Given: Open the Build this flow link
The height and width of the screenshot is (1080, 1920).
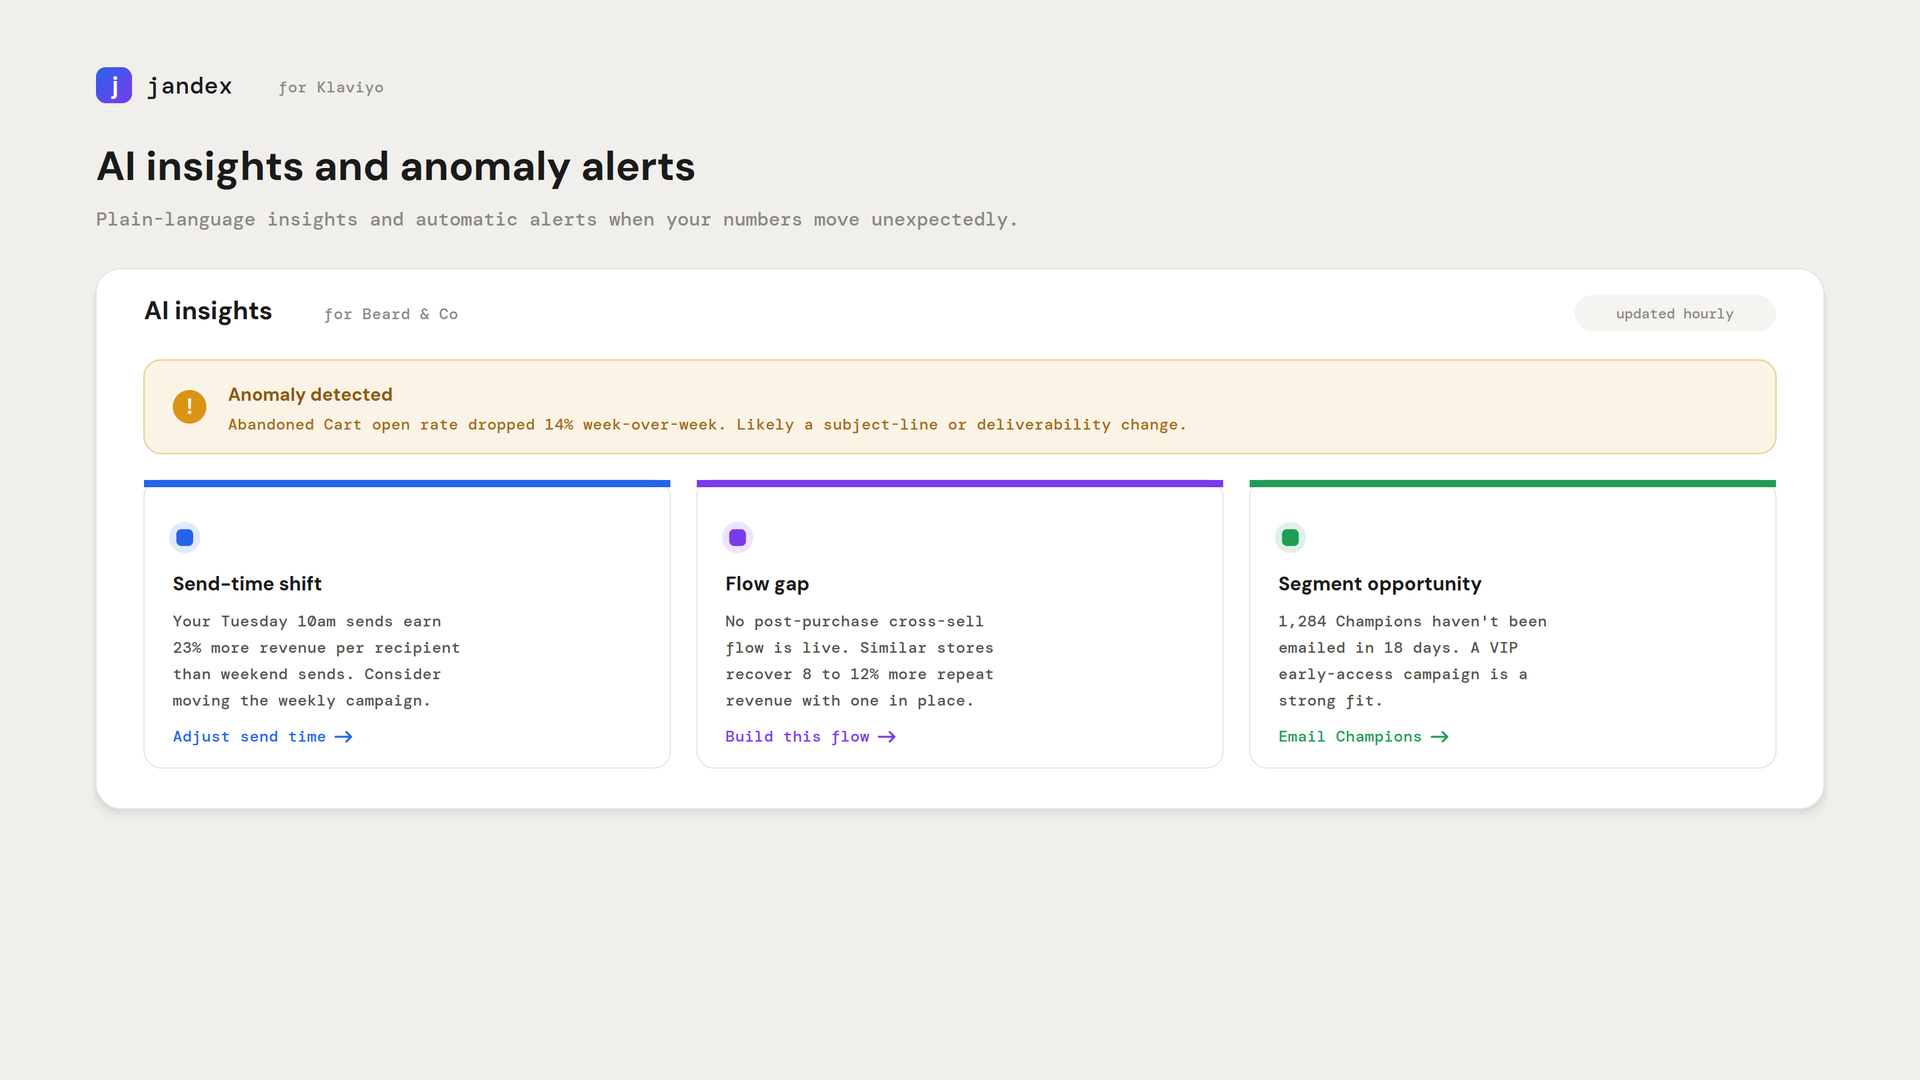Looking at the screenshot, I should (x=810, y=737).
